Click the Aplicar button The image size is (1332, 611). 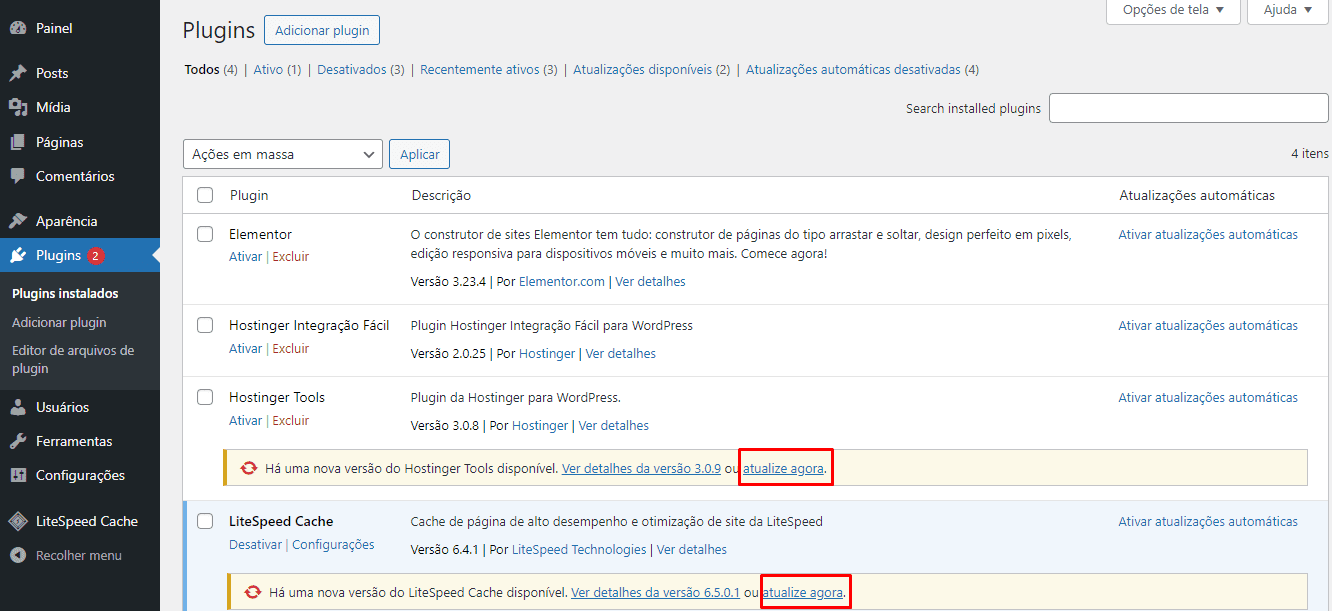(x=420, y=154)
